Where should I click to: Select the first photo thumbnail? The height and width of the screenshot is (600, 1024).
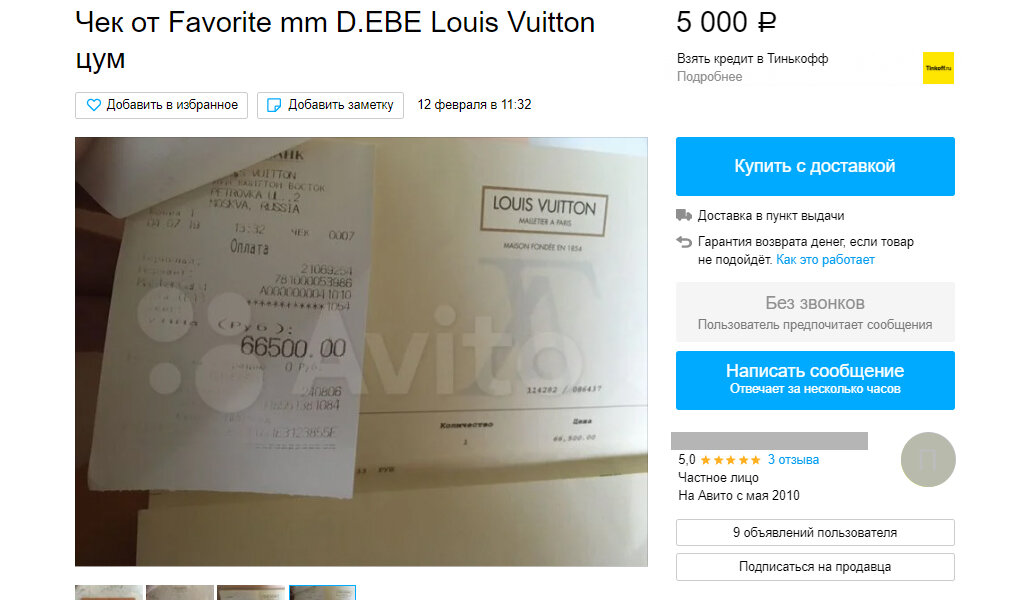(x=109, y=593)
